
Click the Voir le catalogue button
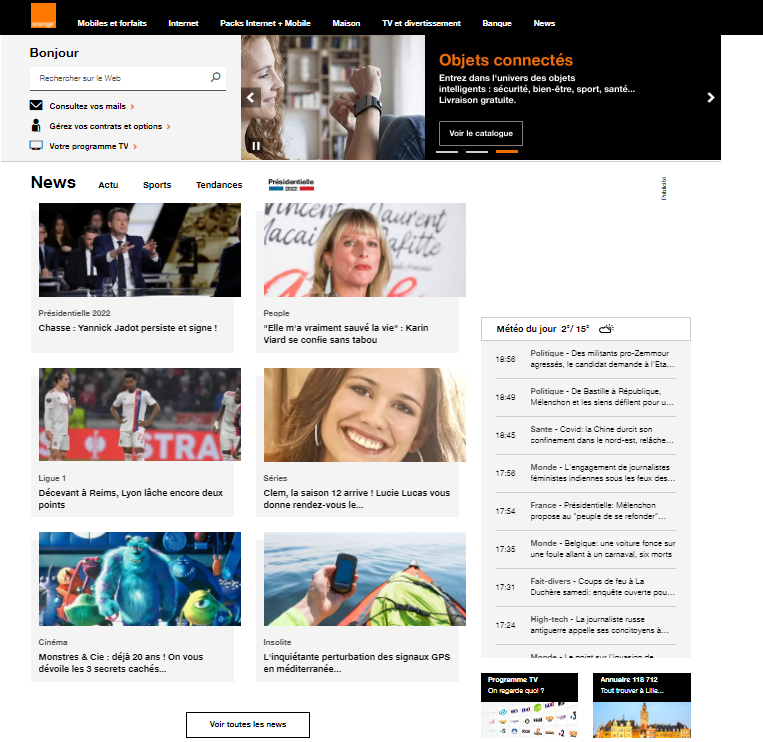(481, 133)
